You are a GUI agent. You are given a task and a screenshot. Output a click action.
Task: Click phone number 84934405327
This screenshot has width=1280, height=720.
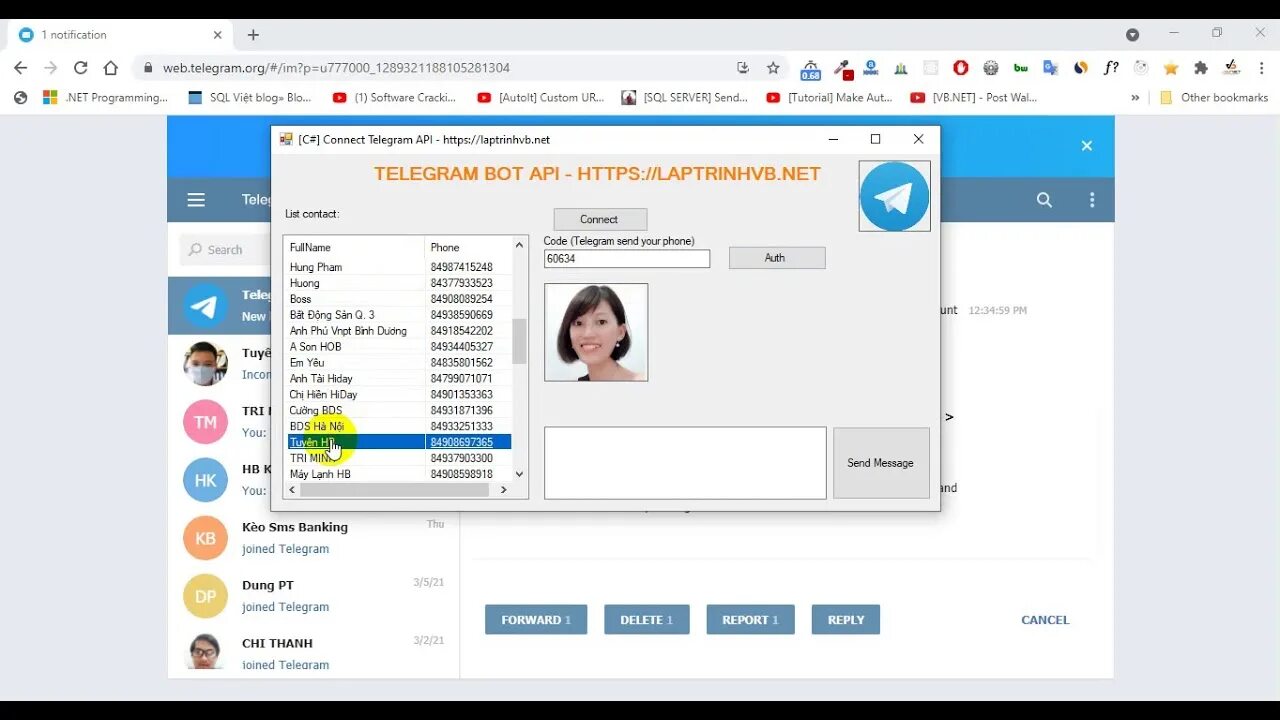pos(462,347)
